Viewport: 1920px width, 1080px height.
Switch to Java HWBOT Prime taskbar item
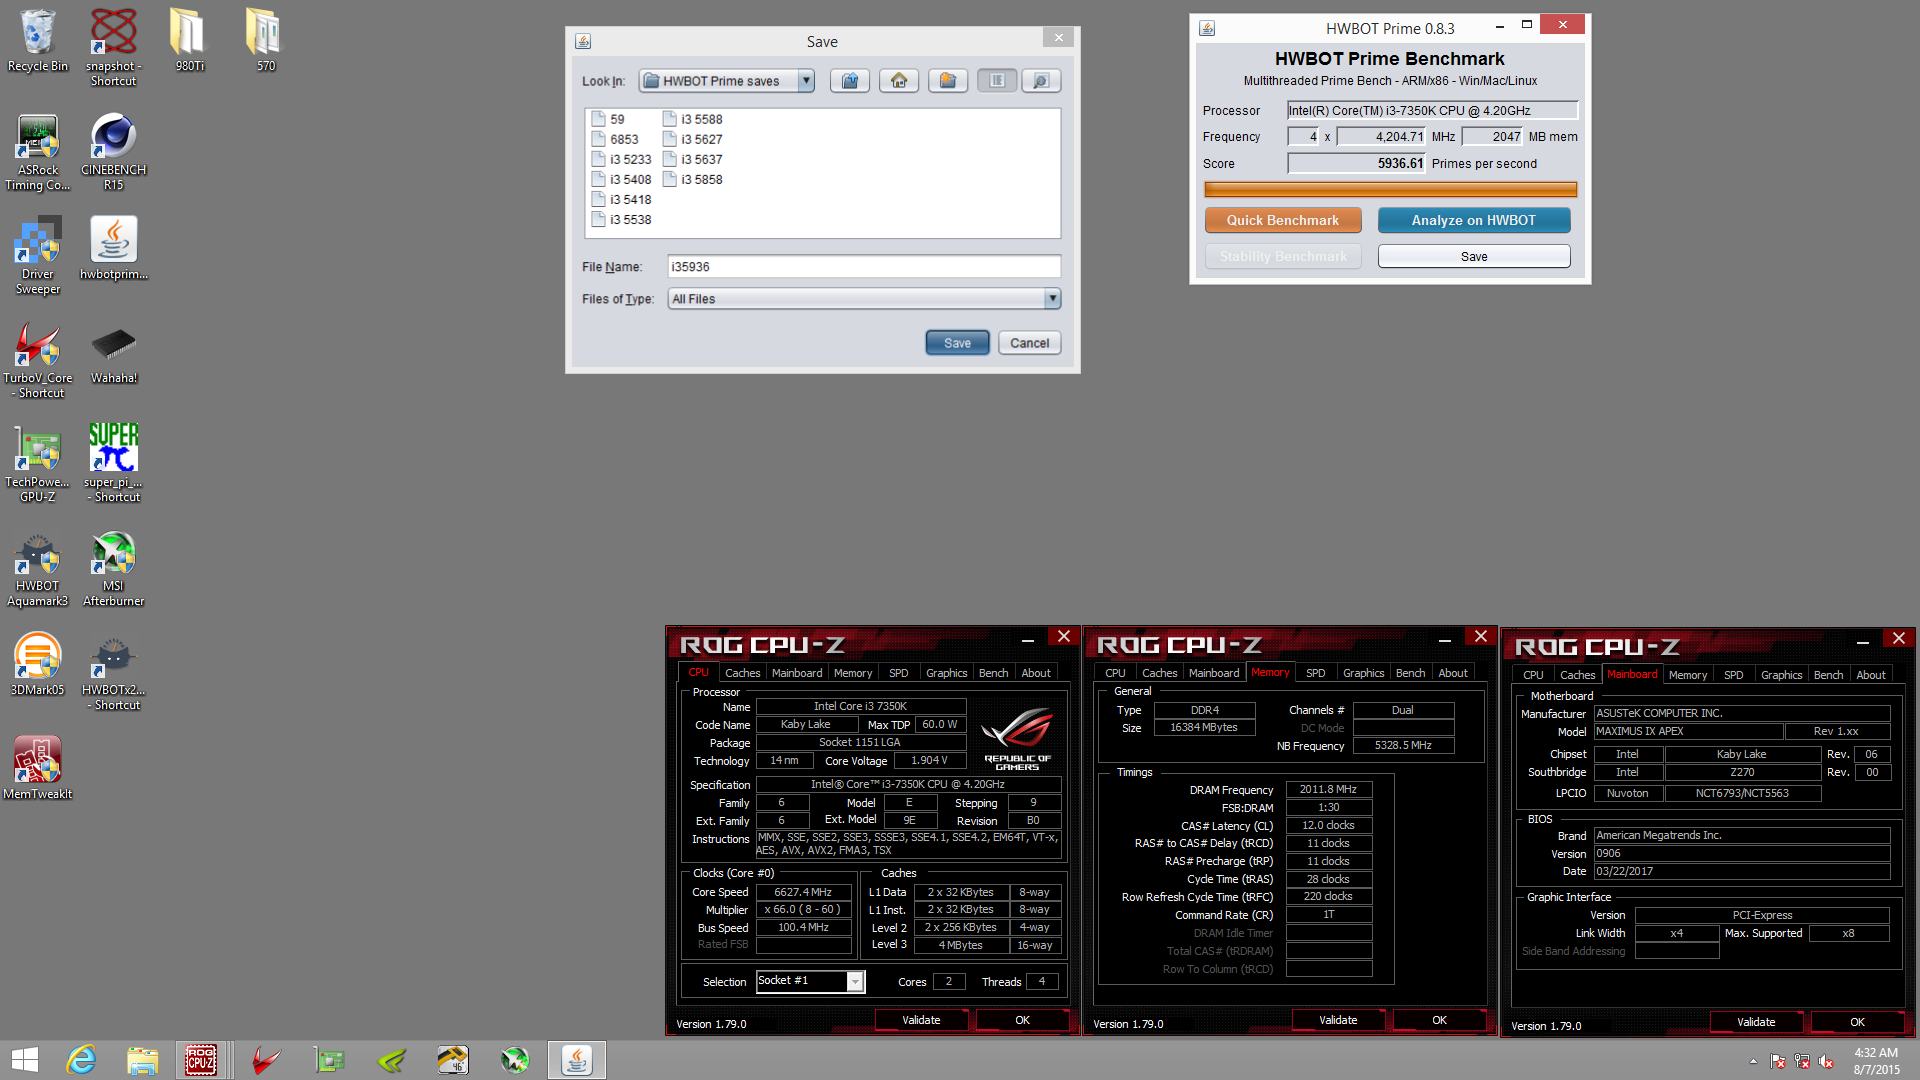[577, 1060]
